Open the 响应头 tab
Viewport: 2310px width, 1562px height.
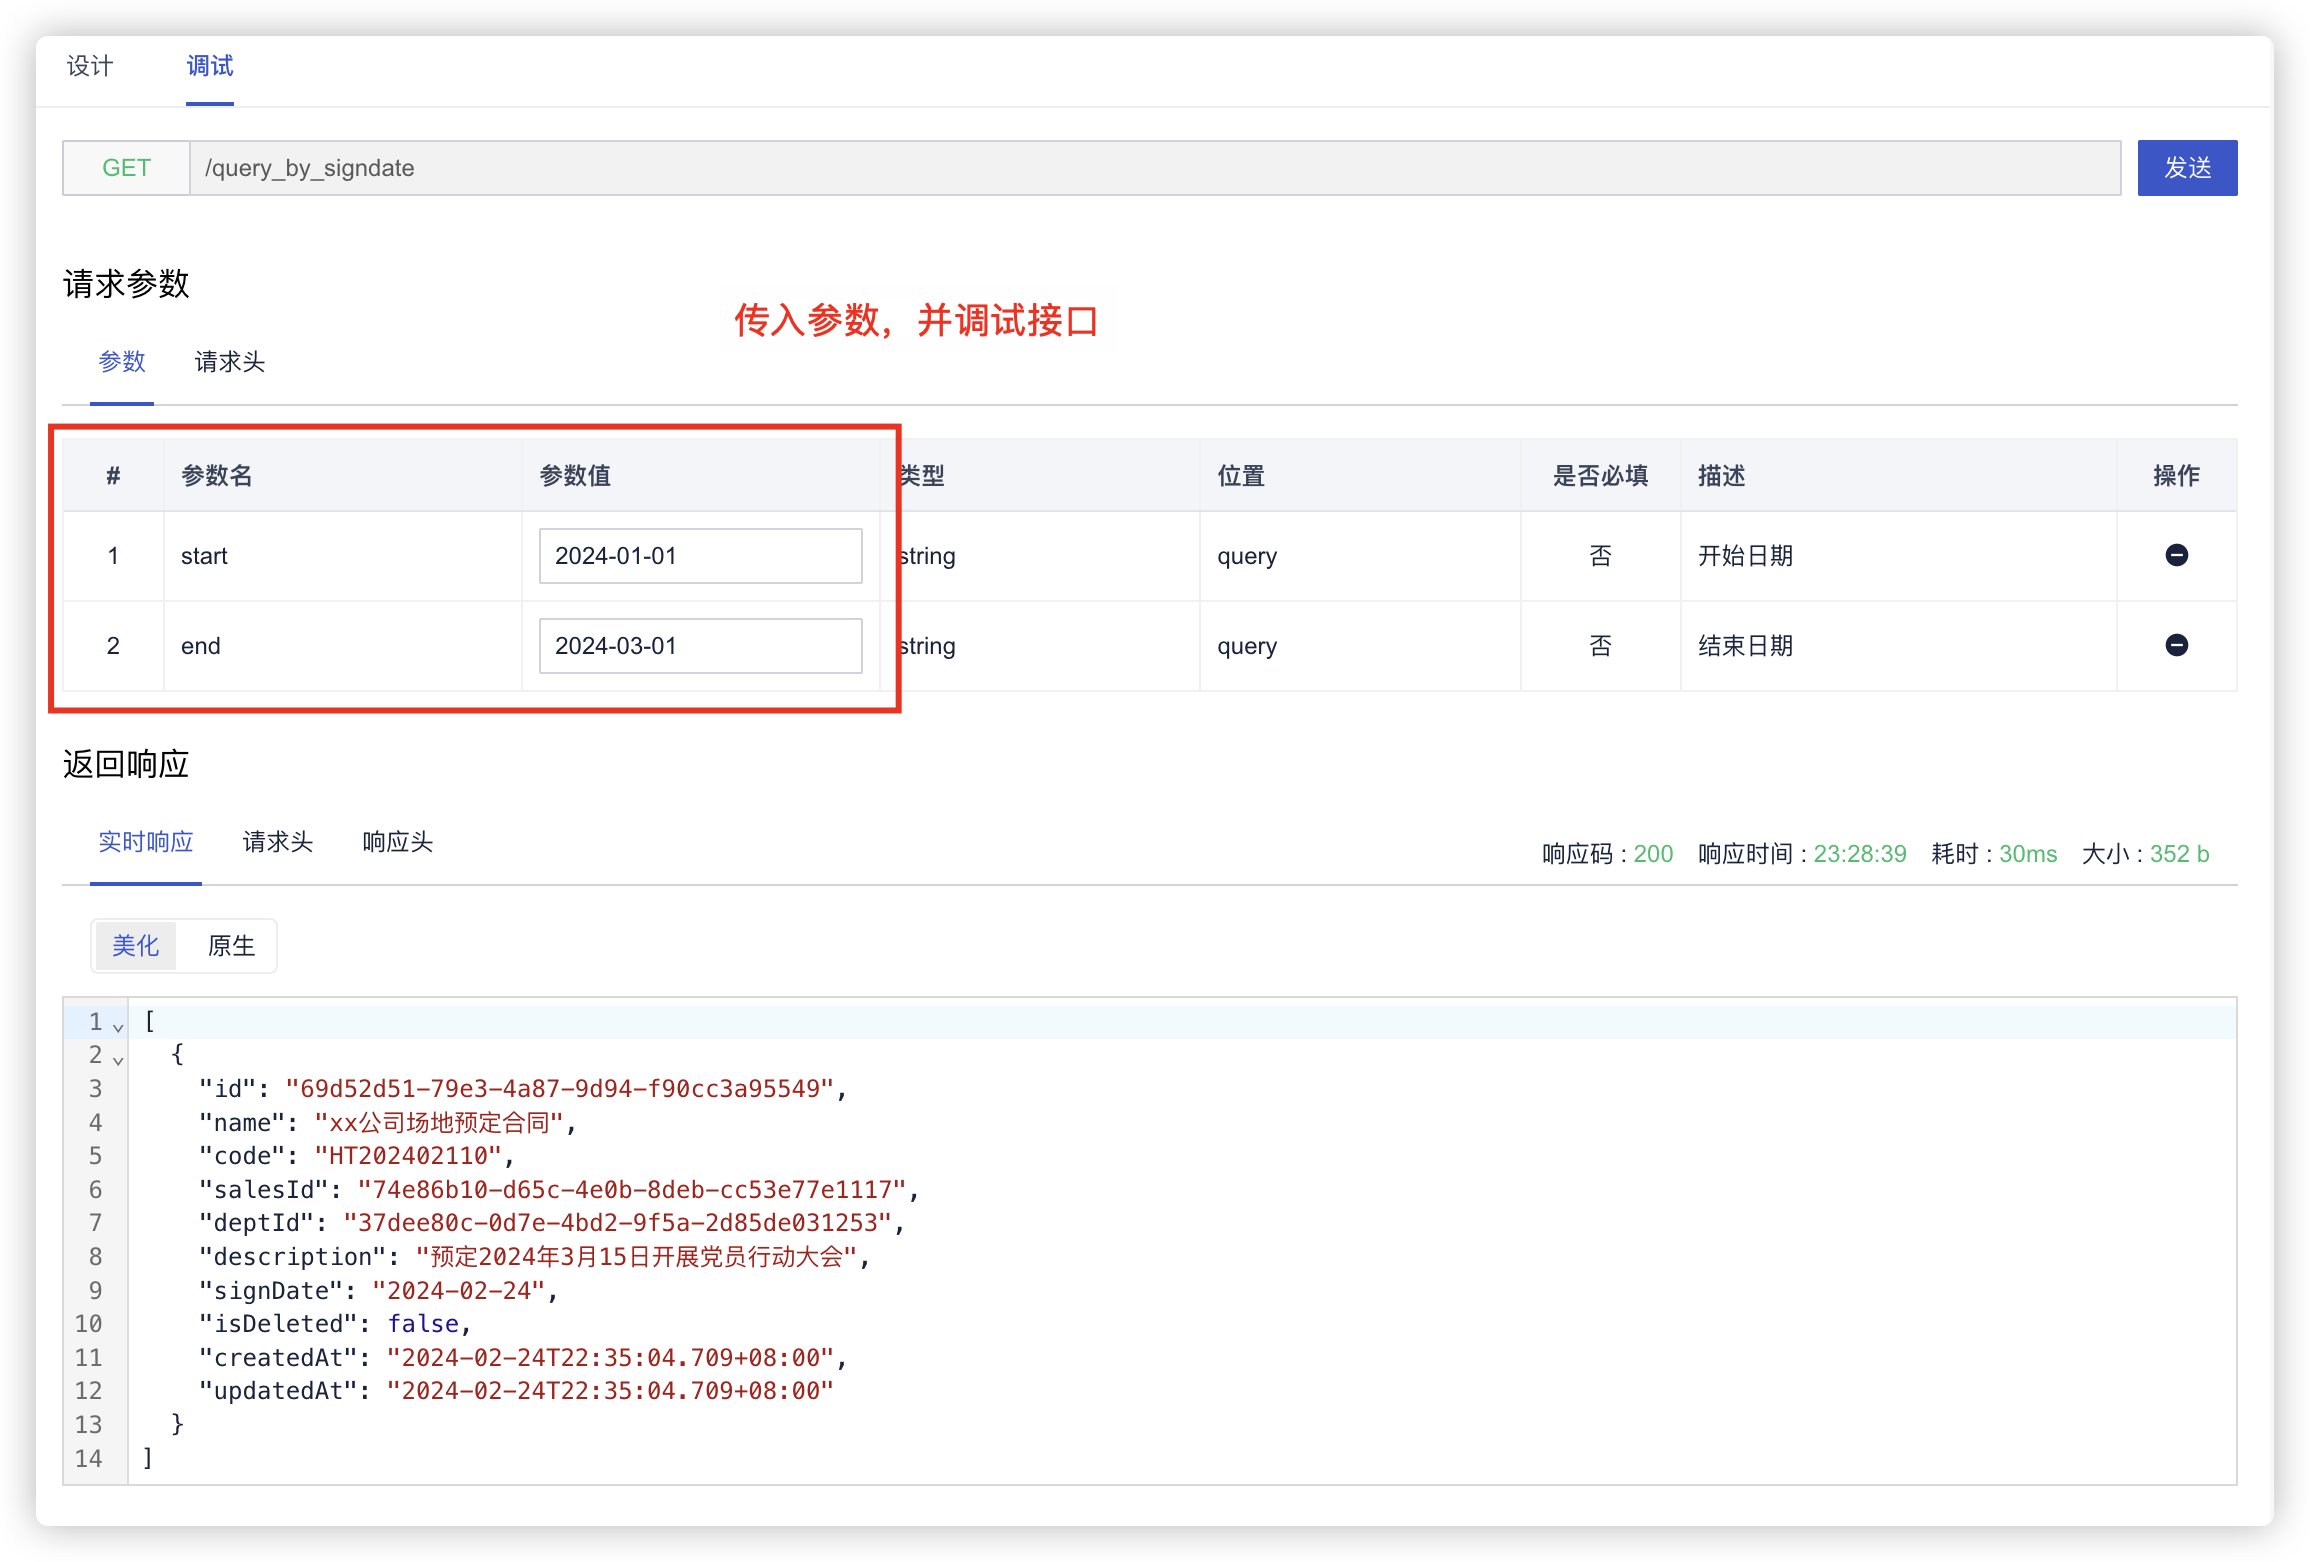(x=397, y=842)
